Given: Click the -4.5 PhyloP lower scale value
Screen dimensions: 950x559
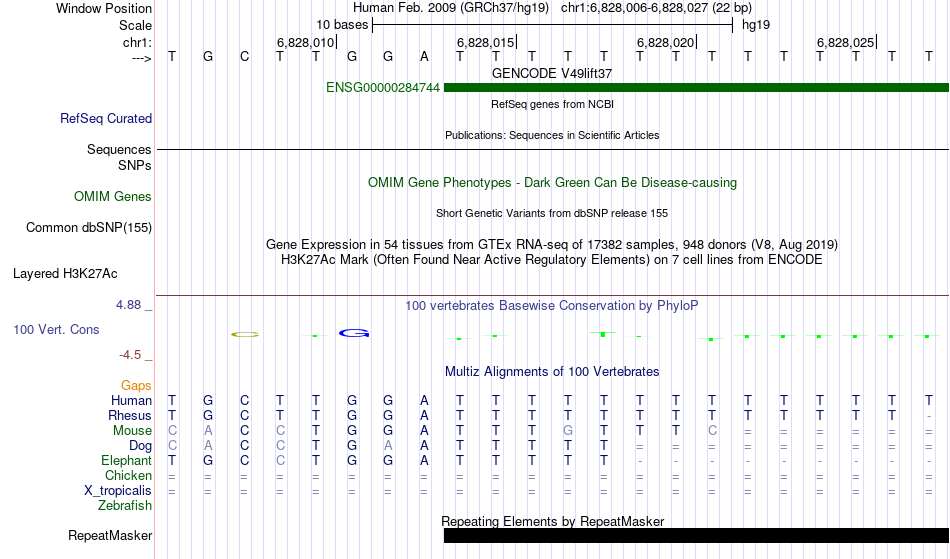Looking at the screenshot, I should (130, 355).
